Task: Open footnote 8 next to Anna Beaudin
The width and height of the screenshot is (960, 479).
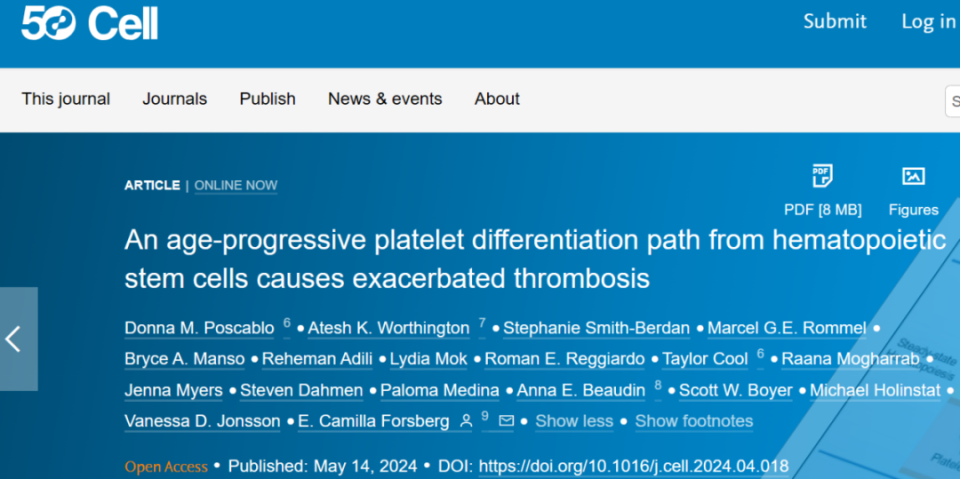Action: pyautogui.click(x=658, y=385)
